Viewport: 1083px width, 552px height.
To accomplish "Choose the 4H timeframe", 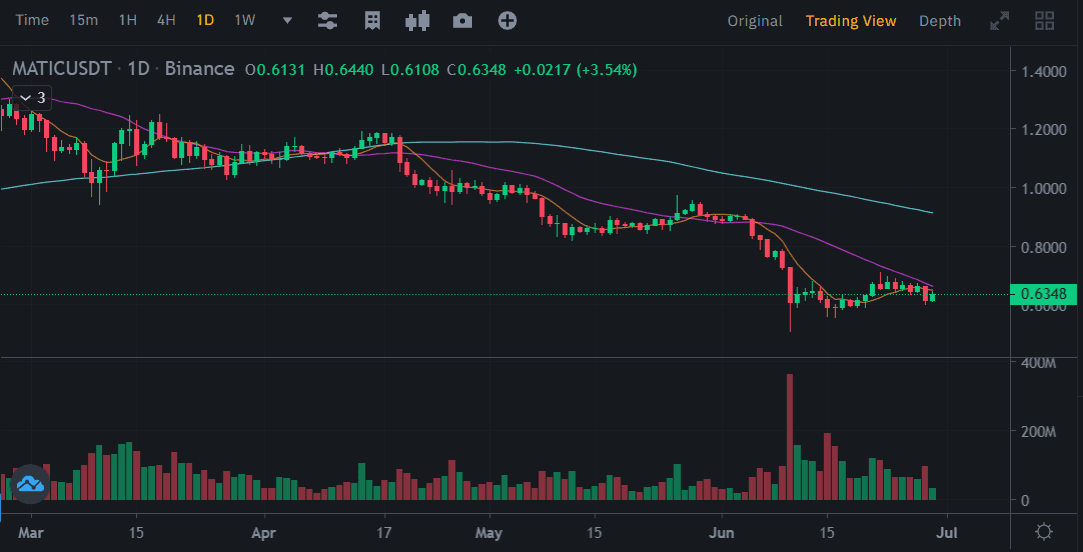I will tap(166, 20).
